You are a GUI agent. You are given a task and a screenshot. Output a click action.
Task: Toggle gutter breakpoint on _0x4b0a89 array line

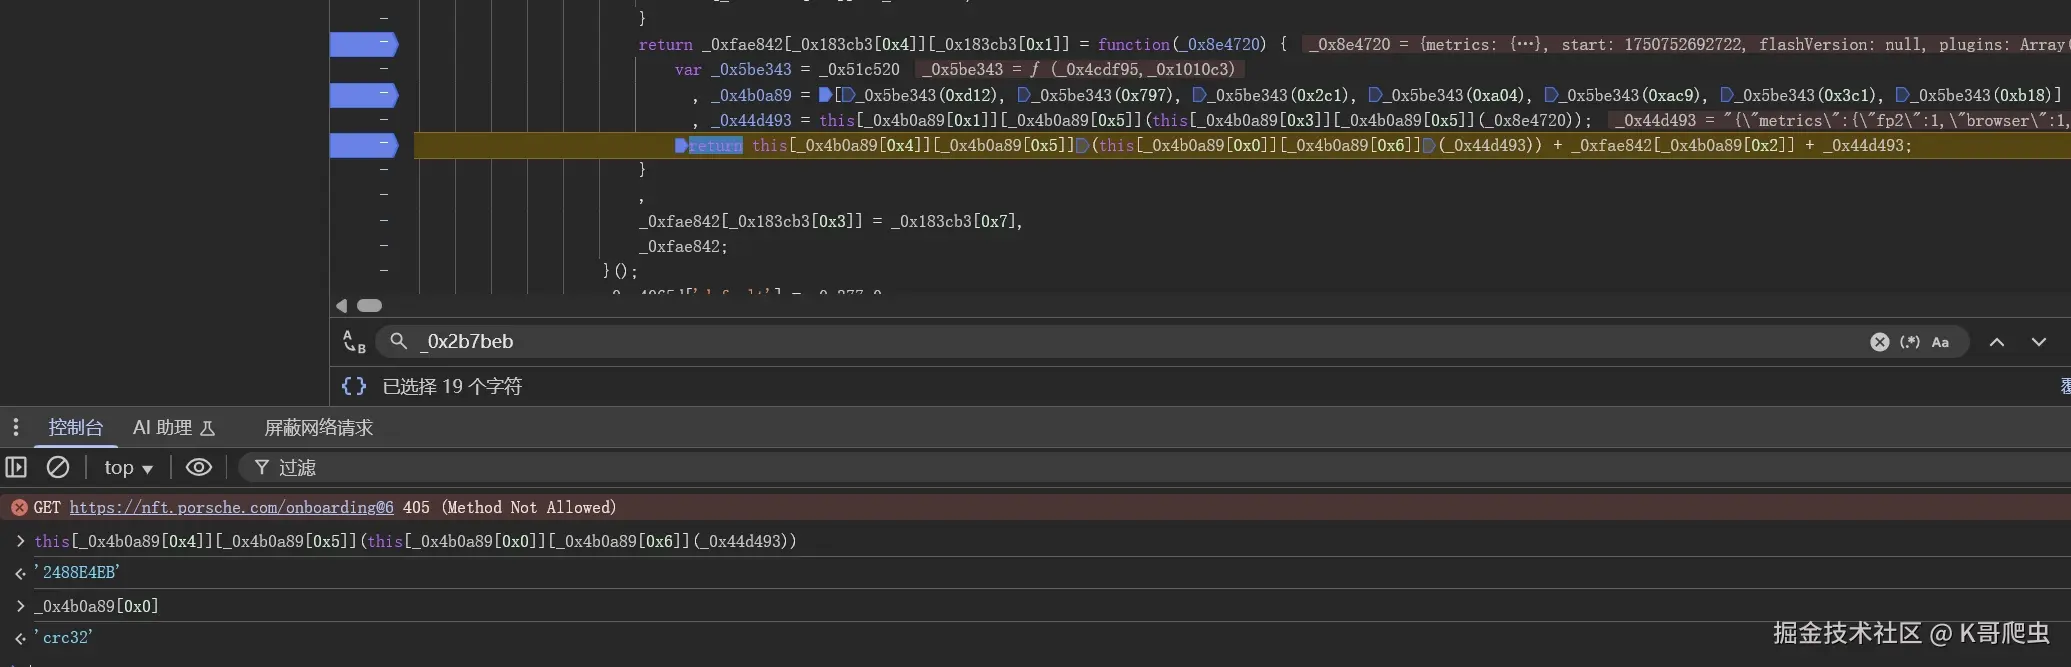(364, 95)
